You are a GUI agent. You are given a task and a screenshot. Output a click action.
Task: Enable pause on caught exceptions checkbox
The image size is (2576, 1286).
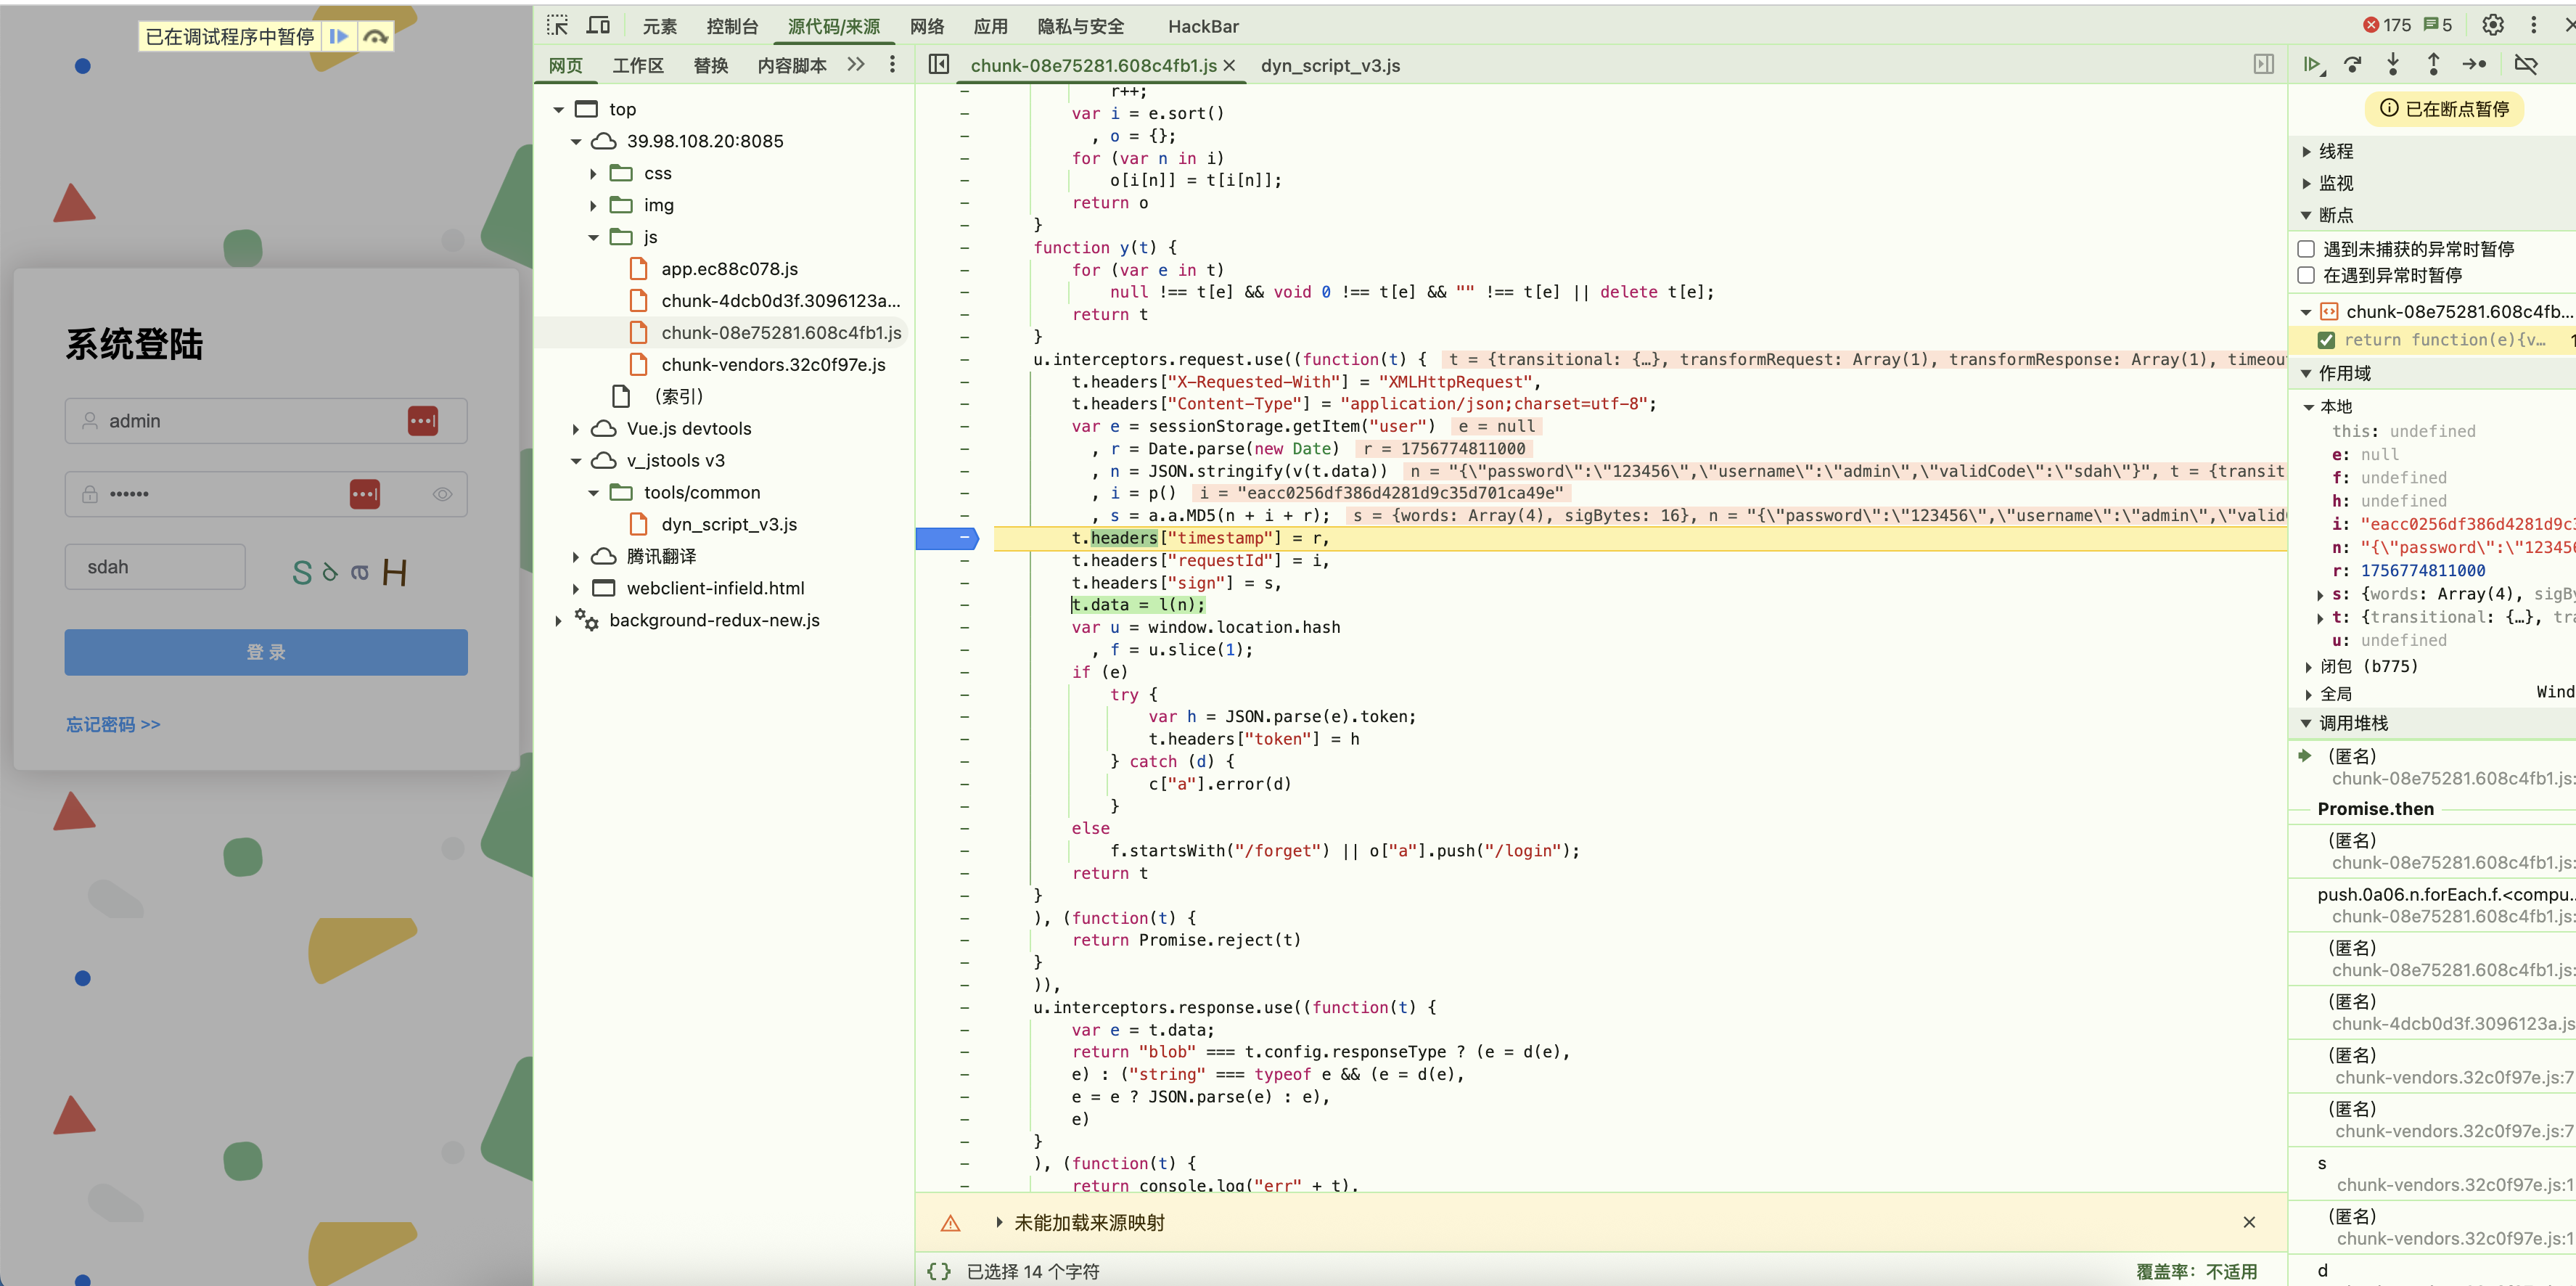(x=2306, y=275)
